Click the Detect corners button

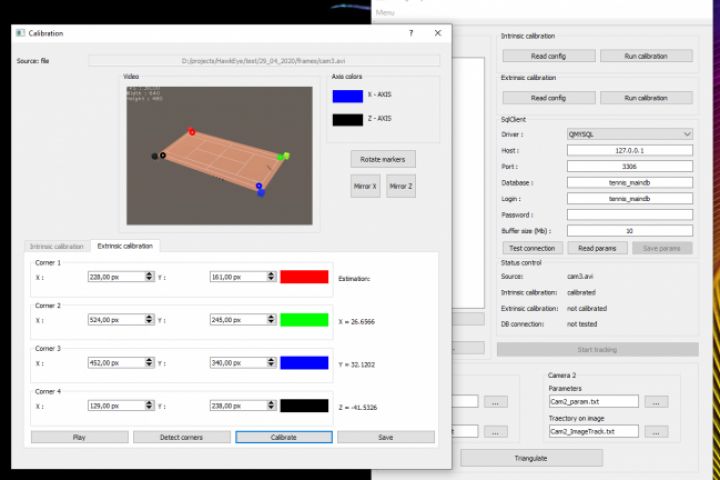(181, 437)
